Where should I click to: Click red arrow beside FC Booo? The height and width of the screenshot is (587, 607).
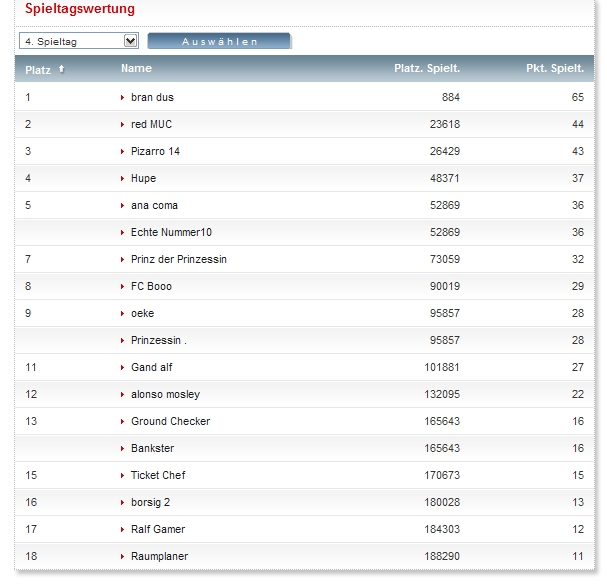click(x=122, y=287)
